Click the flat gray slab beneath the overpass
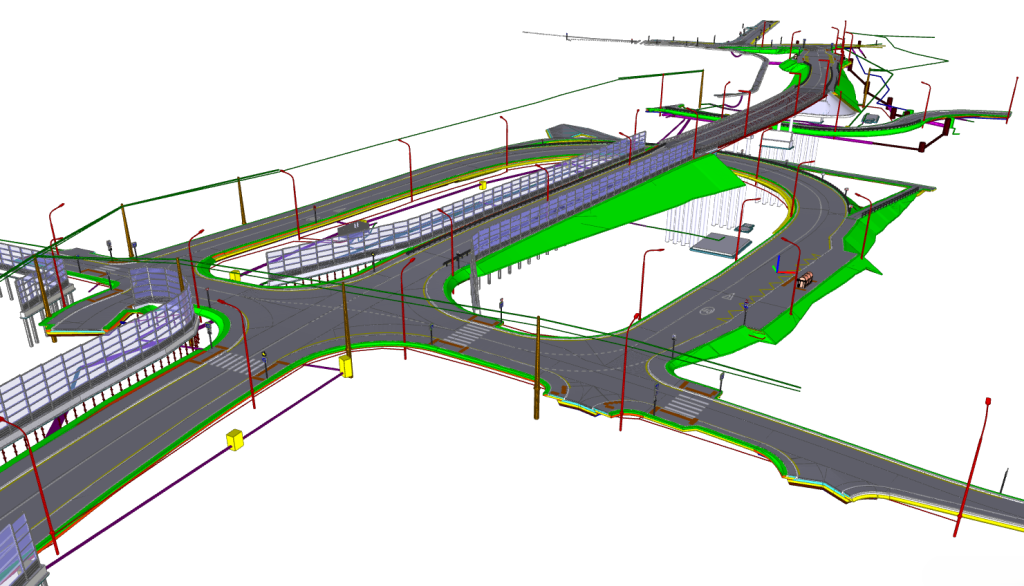 (715, 244)
